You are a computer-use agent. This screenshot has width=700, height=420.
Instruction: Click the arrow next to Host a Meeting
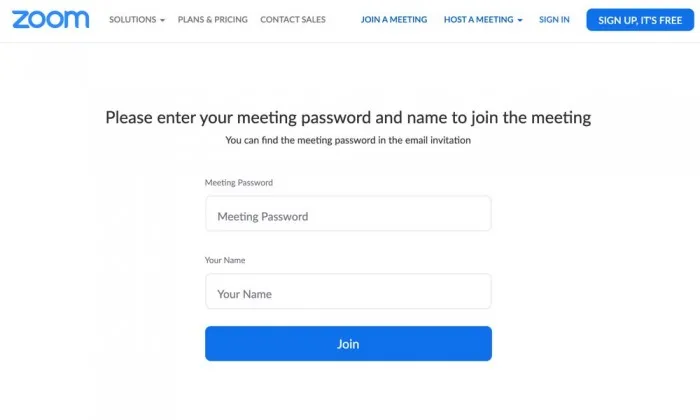[520, 20]
